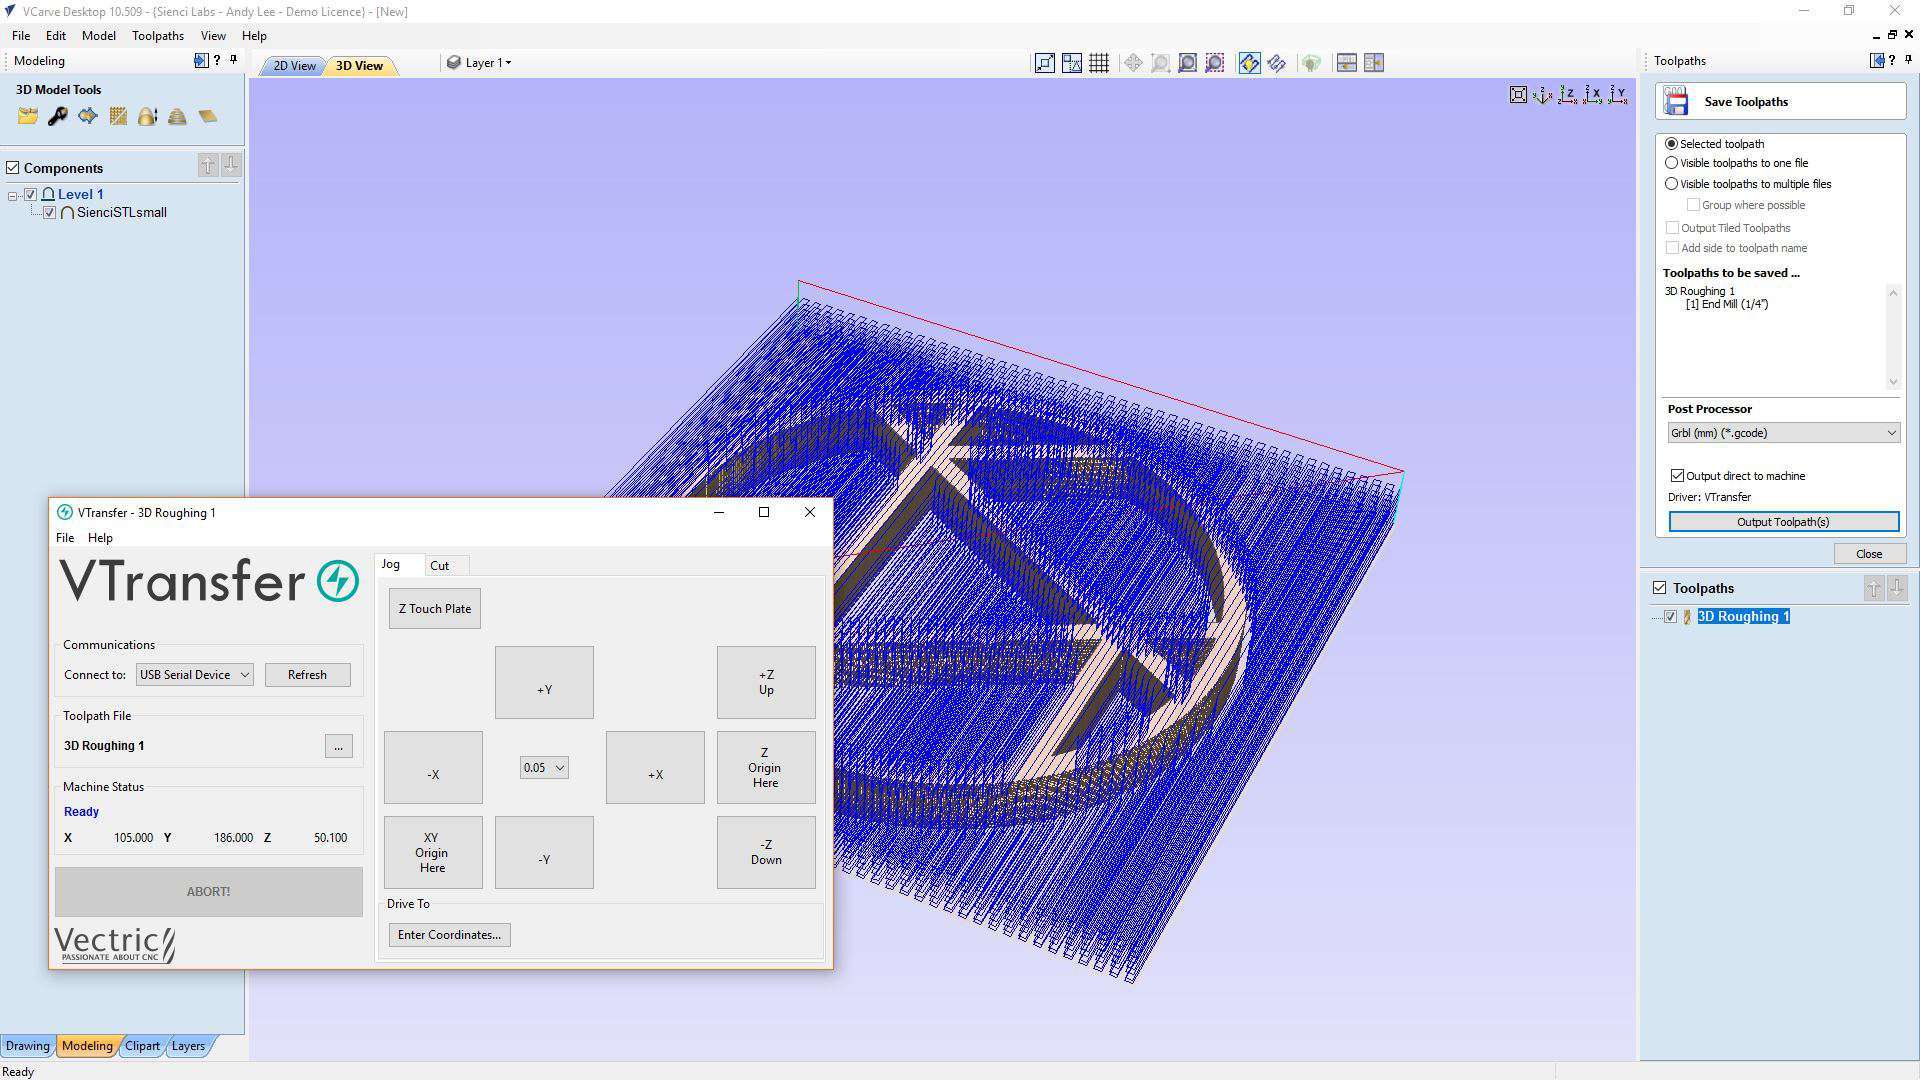The height and width of the screenshot is (1080, 1920).
Task: Select 'Visible toolpaths to multiple files' option
Action: pyautogui.click(x=1671, y=184)
